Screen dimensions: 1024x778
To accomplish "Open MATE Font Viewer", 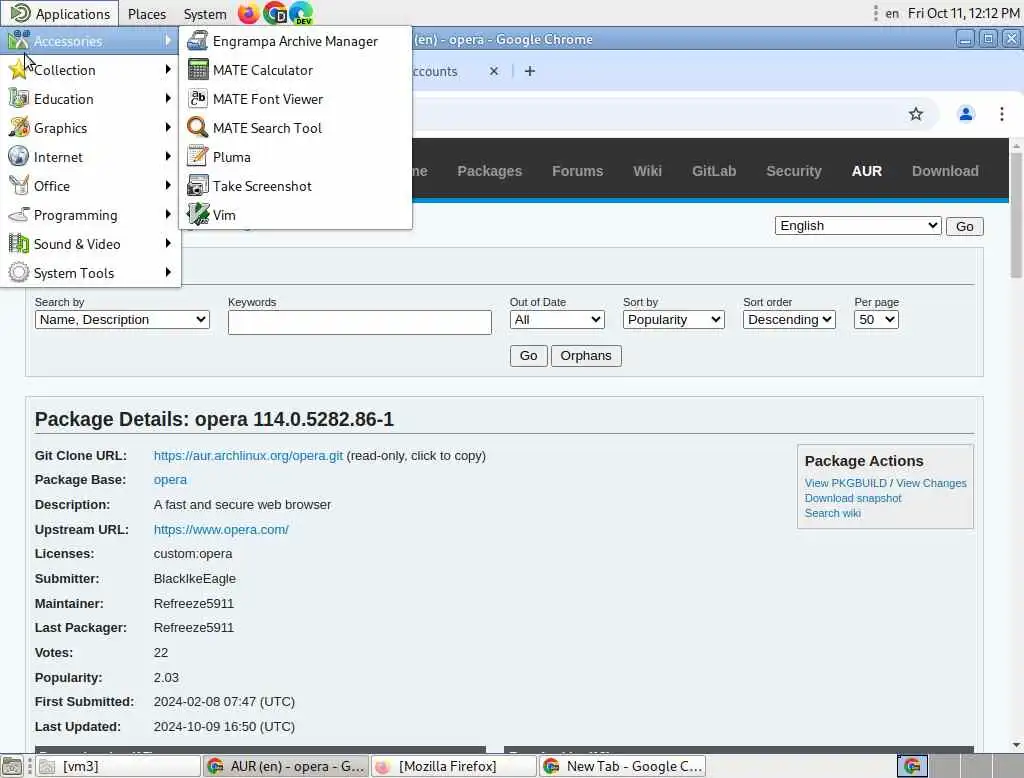I will click(295, 99).
